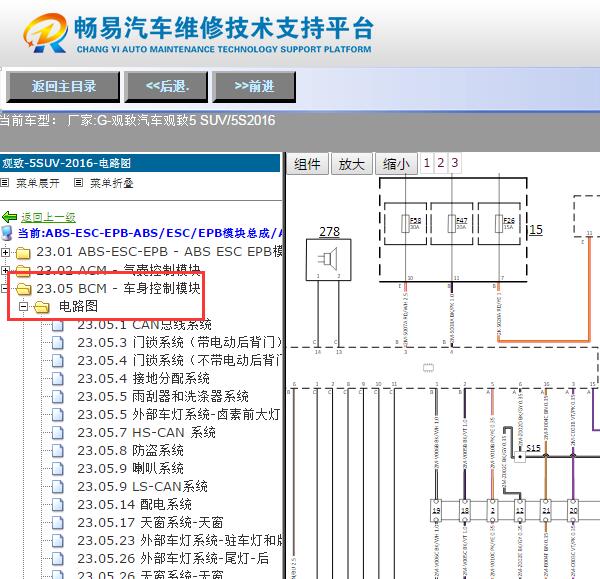The height and width of the screenshot is (579, 600).
Task: Click document icon for 防盗系统
Action: (x=58, y=450)
